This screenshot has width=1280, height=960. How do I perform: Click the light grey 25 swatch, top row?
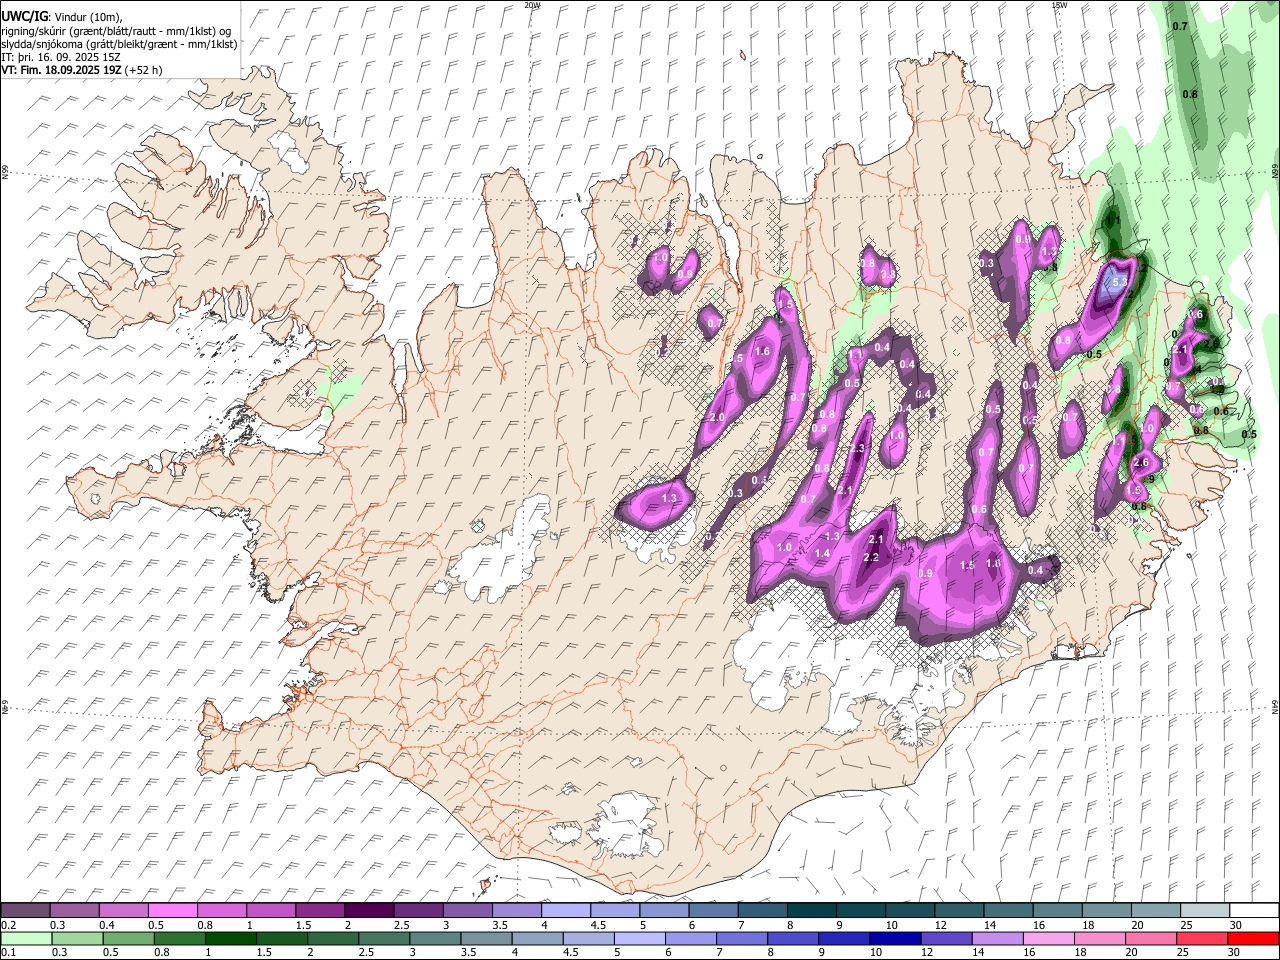point(1204,911)
